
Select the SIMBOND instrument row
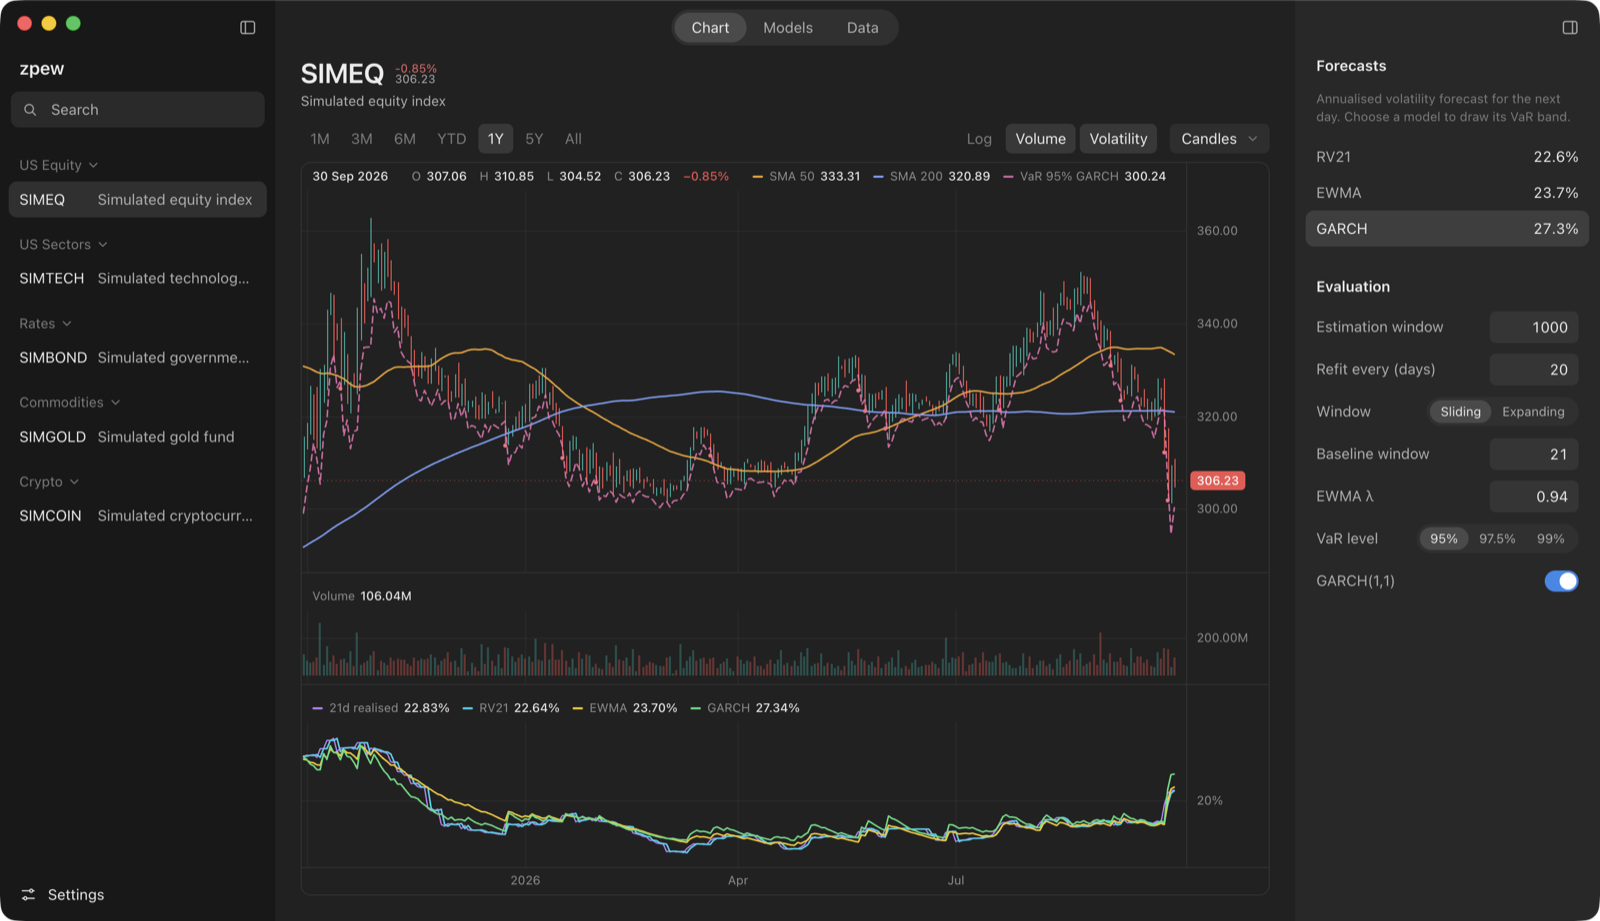click(x=138, y=358)
